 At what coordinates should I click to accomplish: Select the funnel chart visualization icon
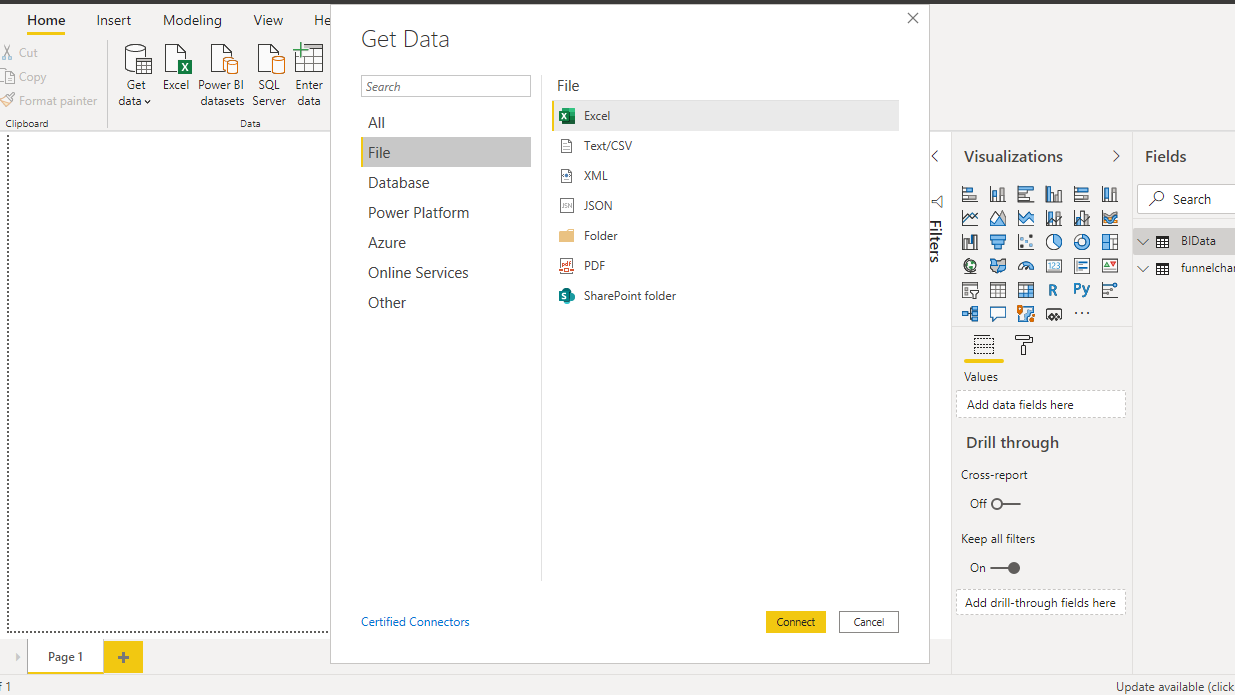click(997, 242)
